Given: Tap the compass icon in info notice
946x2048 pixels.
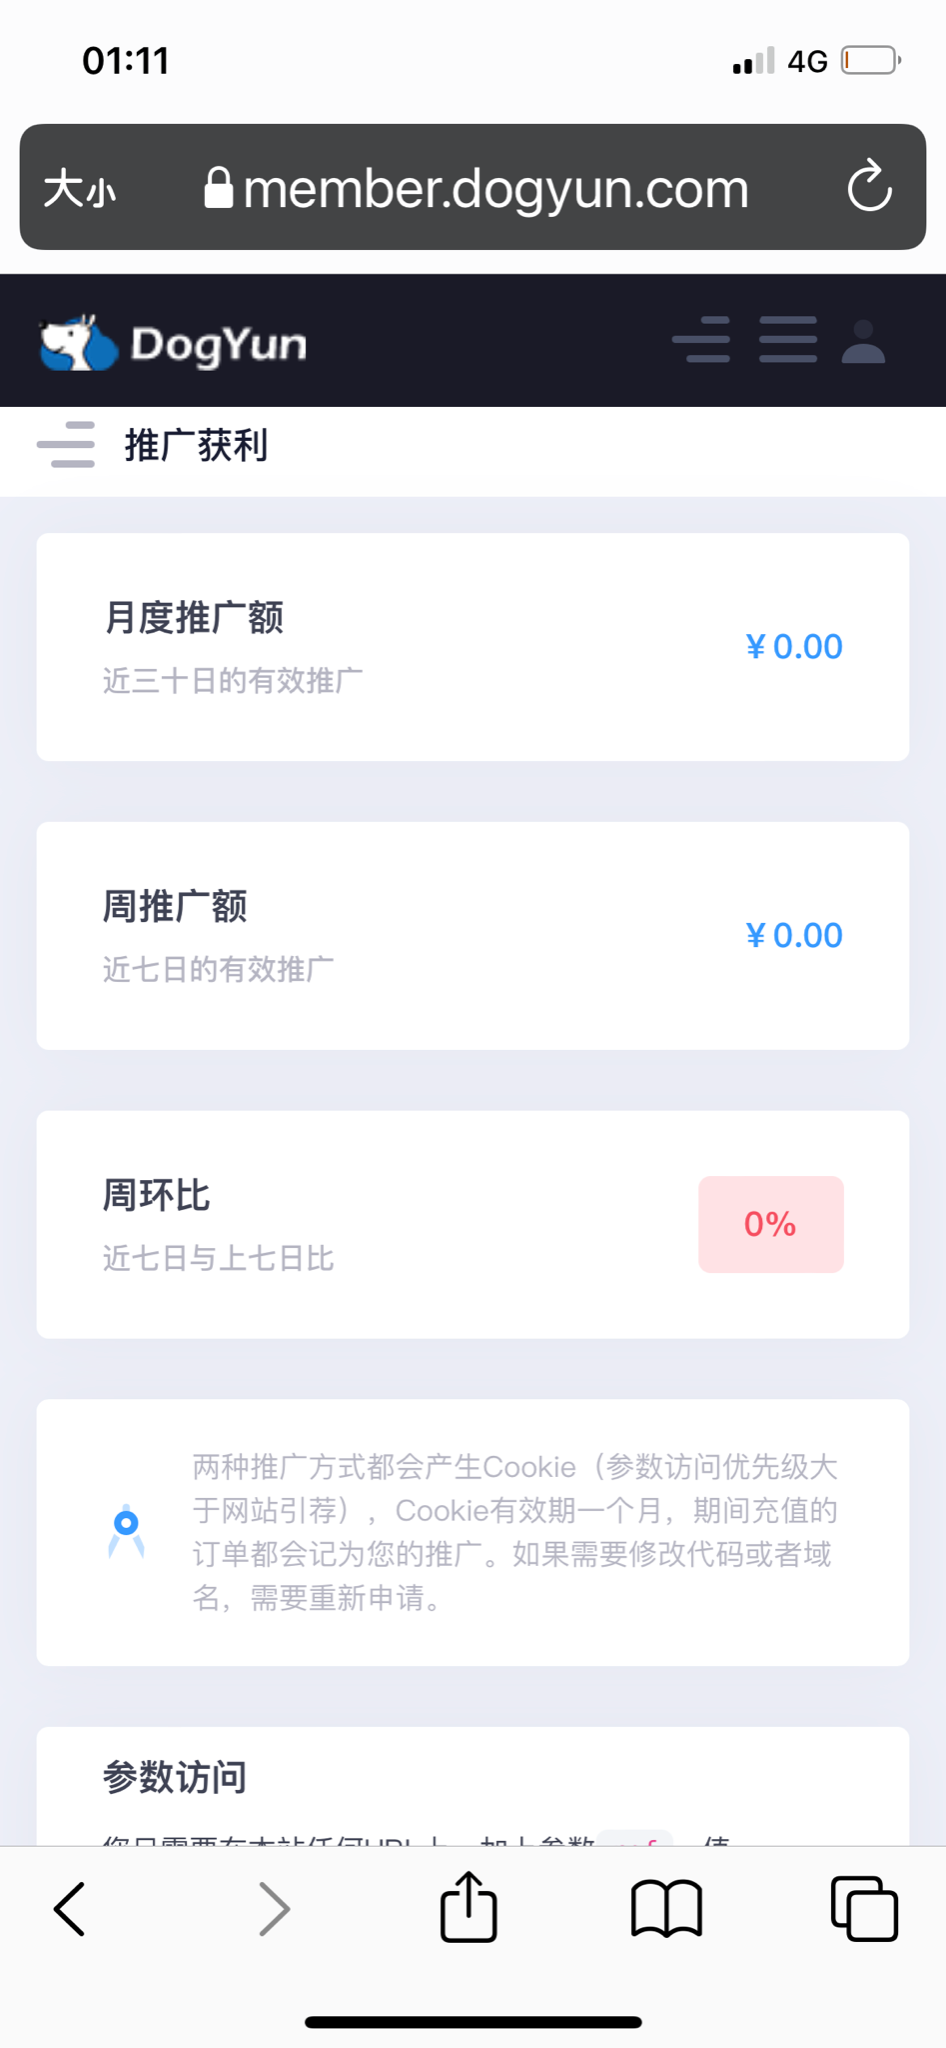Looking at the screenshot, I should [126, 1531].
